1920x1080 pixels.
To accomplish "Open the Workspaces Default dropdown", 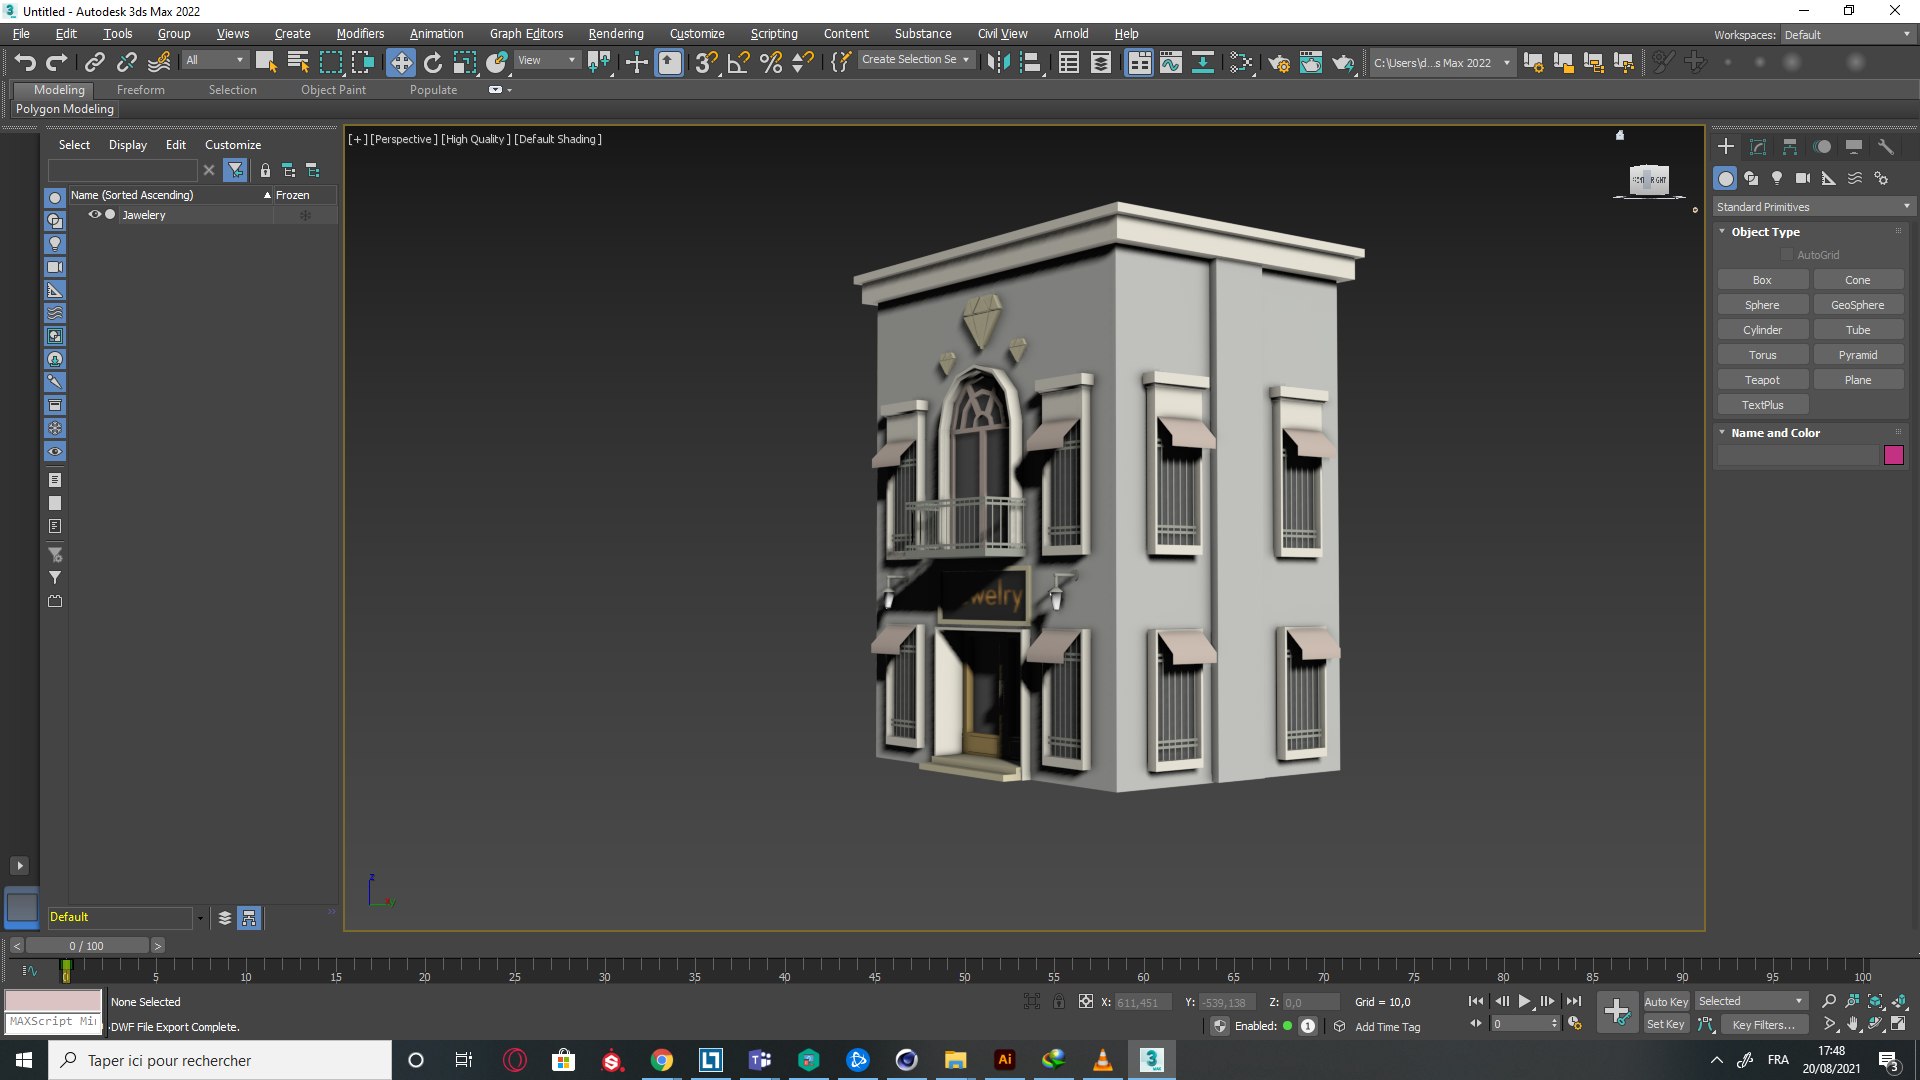I will tap(1848, 35).
